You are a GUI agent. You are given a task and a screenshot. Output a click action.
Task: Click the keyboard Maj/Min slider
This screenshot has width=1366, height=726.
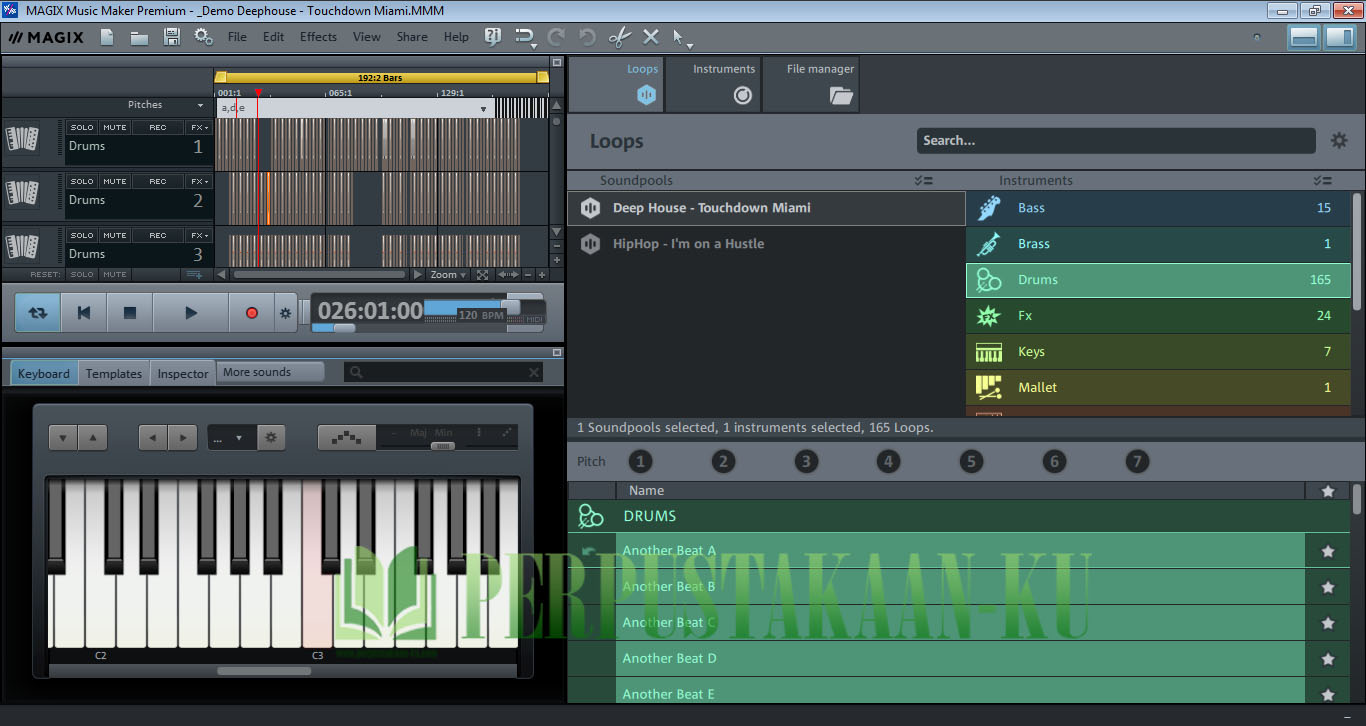click(x=442, y=445)
